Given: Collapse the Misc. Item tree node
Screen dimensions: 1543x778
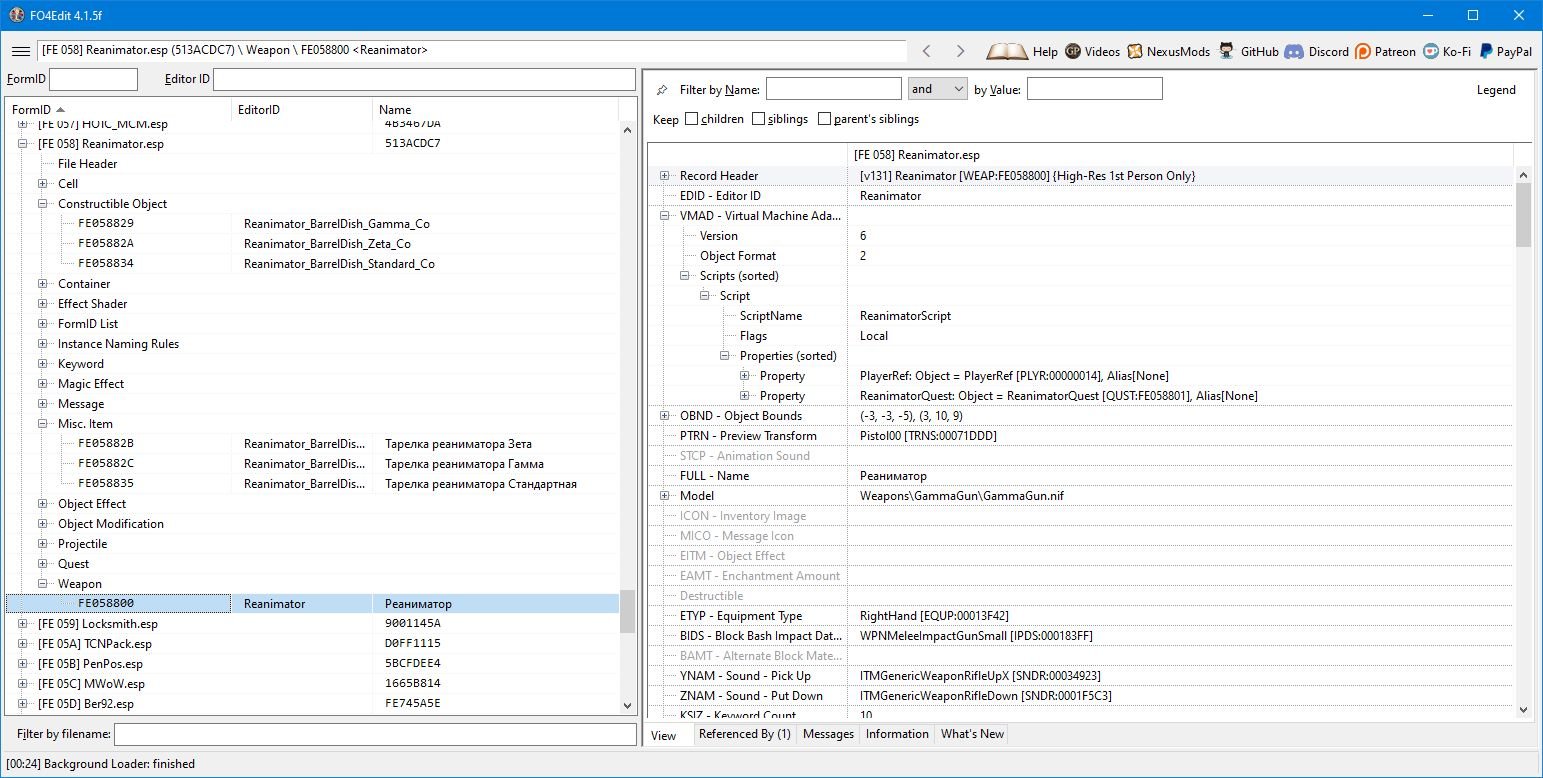Looking at the screenshot, I should (x=43, y=424).
